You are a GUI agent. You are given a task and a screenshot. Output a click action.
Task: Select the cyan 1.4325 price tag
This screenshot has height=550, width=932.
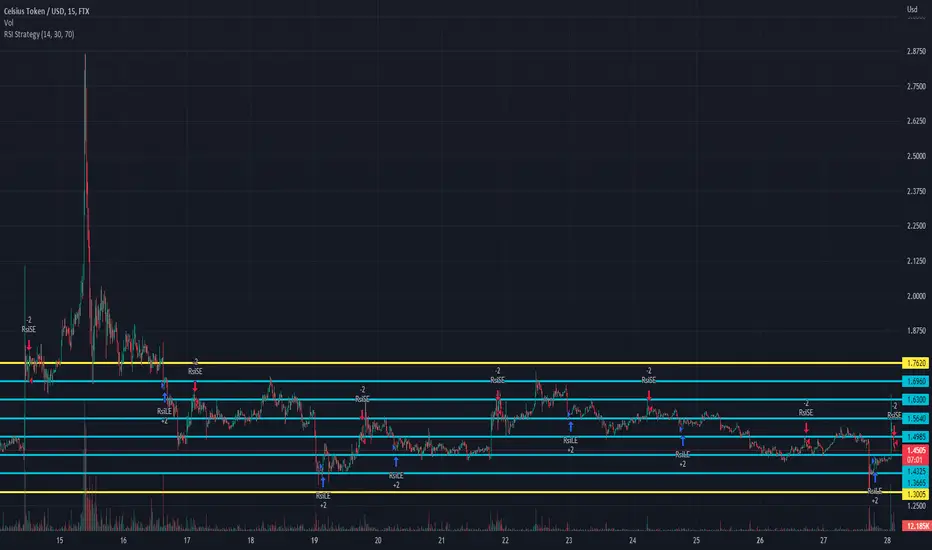[x=915, y=472]
